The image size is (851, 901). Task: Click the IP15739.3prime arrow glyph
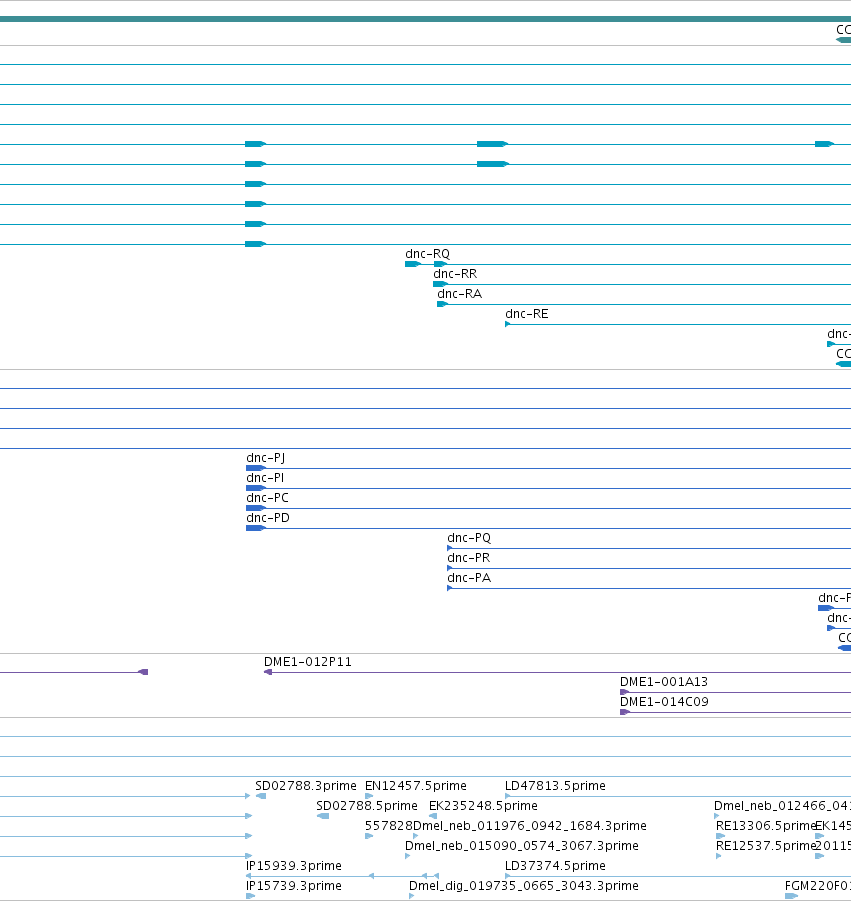pyautogui.click(x=251, y=896)
